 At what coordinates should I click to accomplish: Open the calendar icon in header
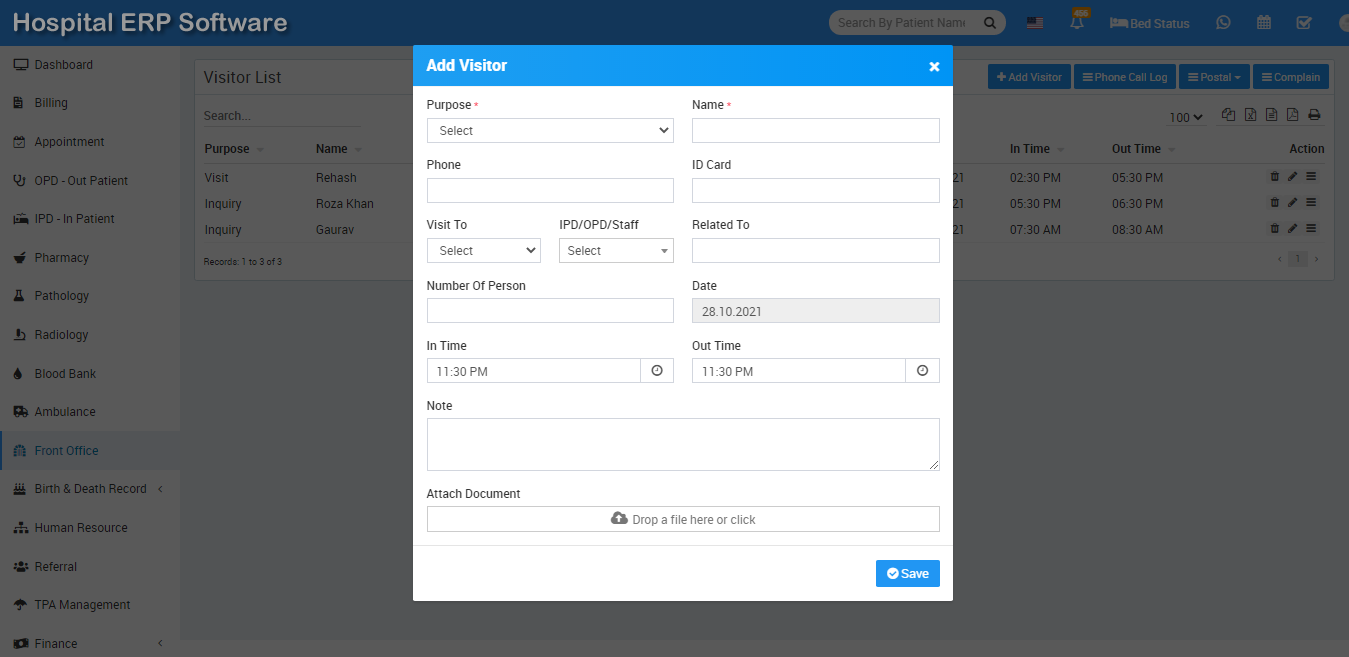point(1264,23)
